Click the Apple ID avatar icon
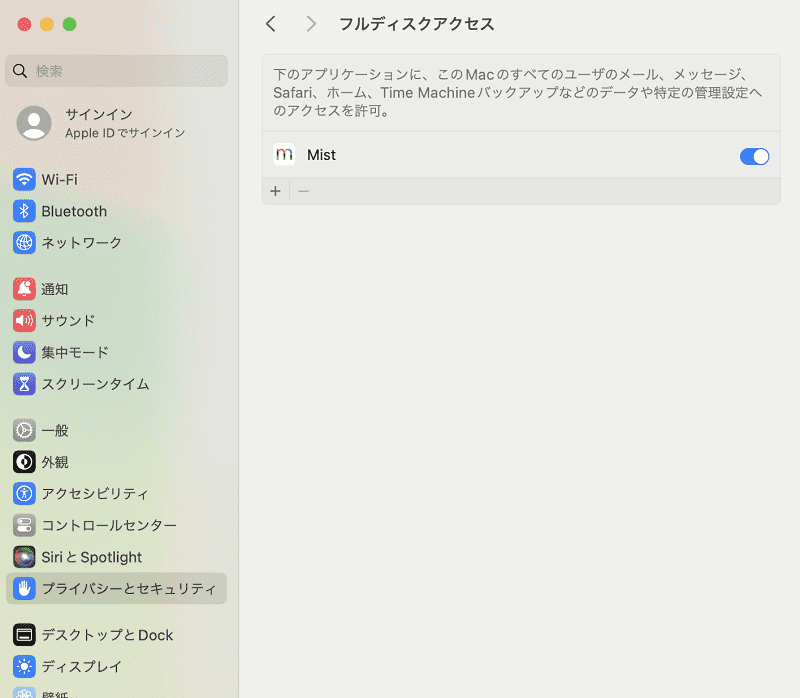 tap(34, 123)
